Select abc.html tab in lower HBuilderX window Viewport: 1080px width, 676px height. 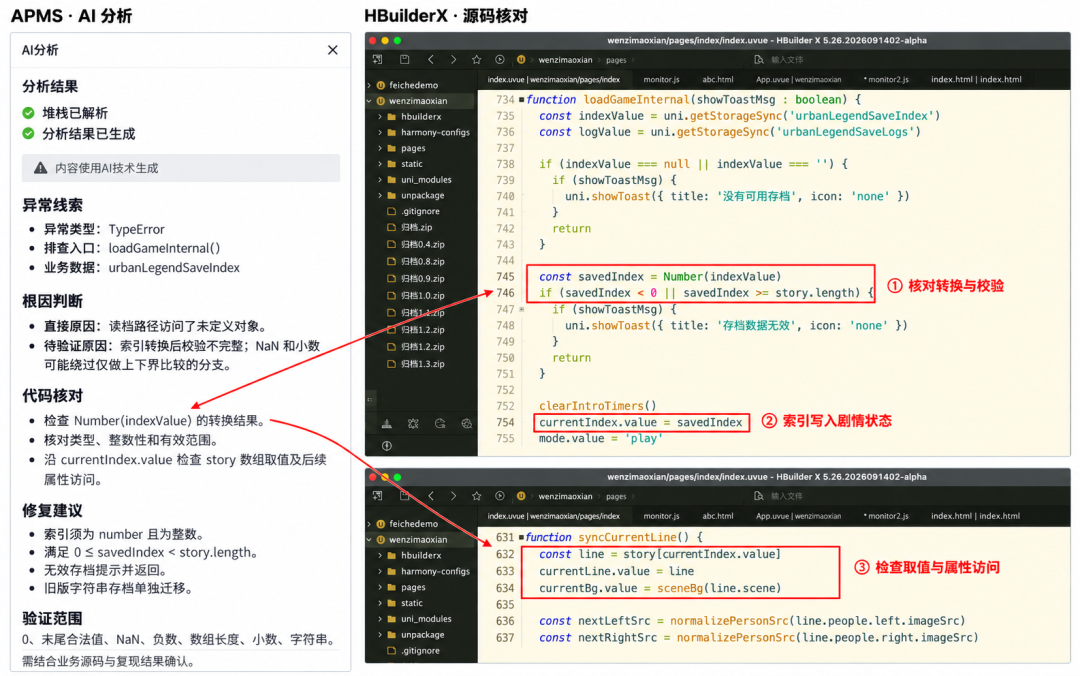point(718,515)
